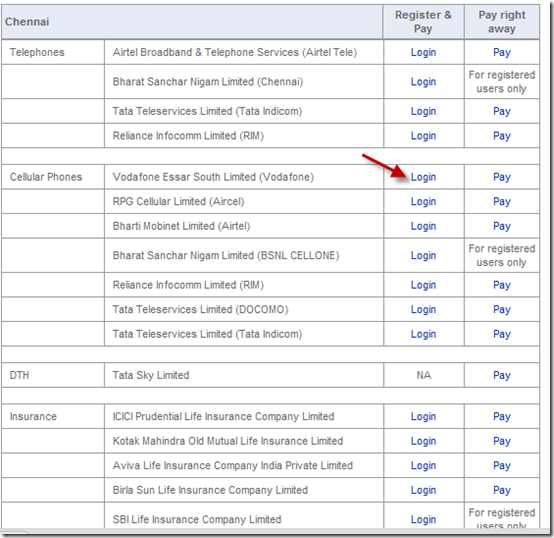Image resolution: width=554 pixels, height=538 pixels.
Task: Click 'For registered users only' in BSNL Chennai row
Action: coord(502,82)
